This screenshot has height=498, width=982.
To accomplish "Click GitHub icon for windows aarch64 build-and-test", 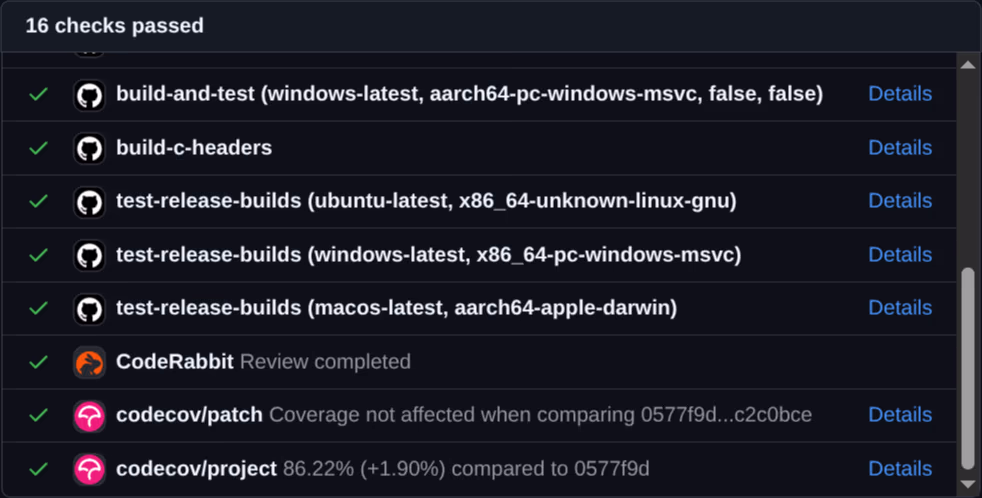I will click(x=90, y=95).
